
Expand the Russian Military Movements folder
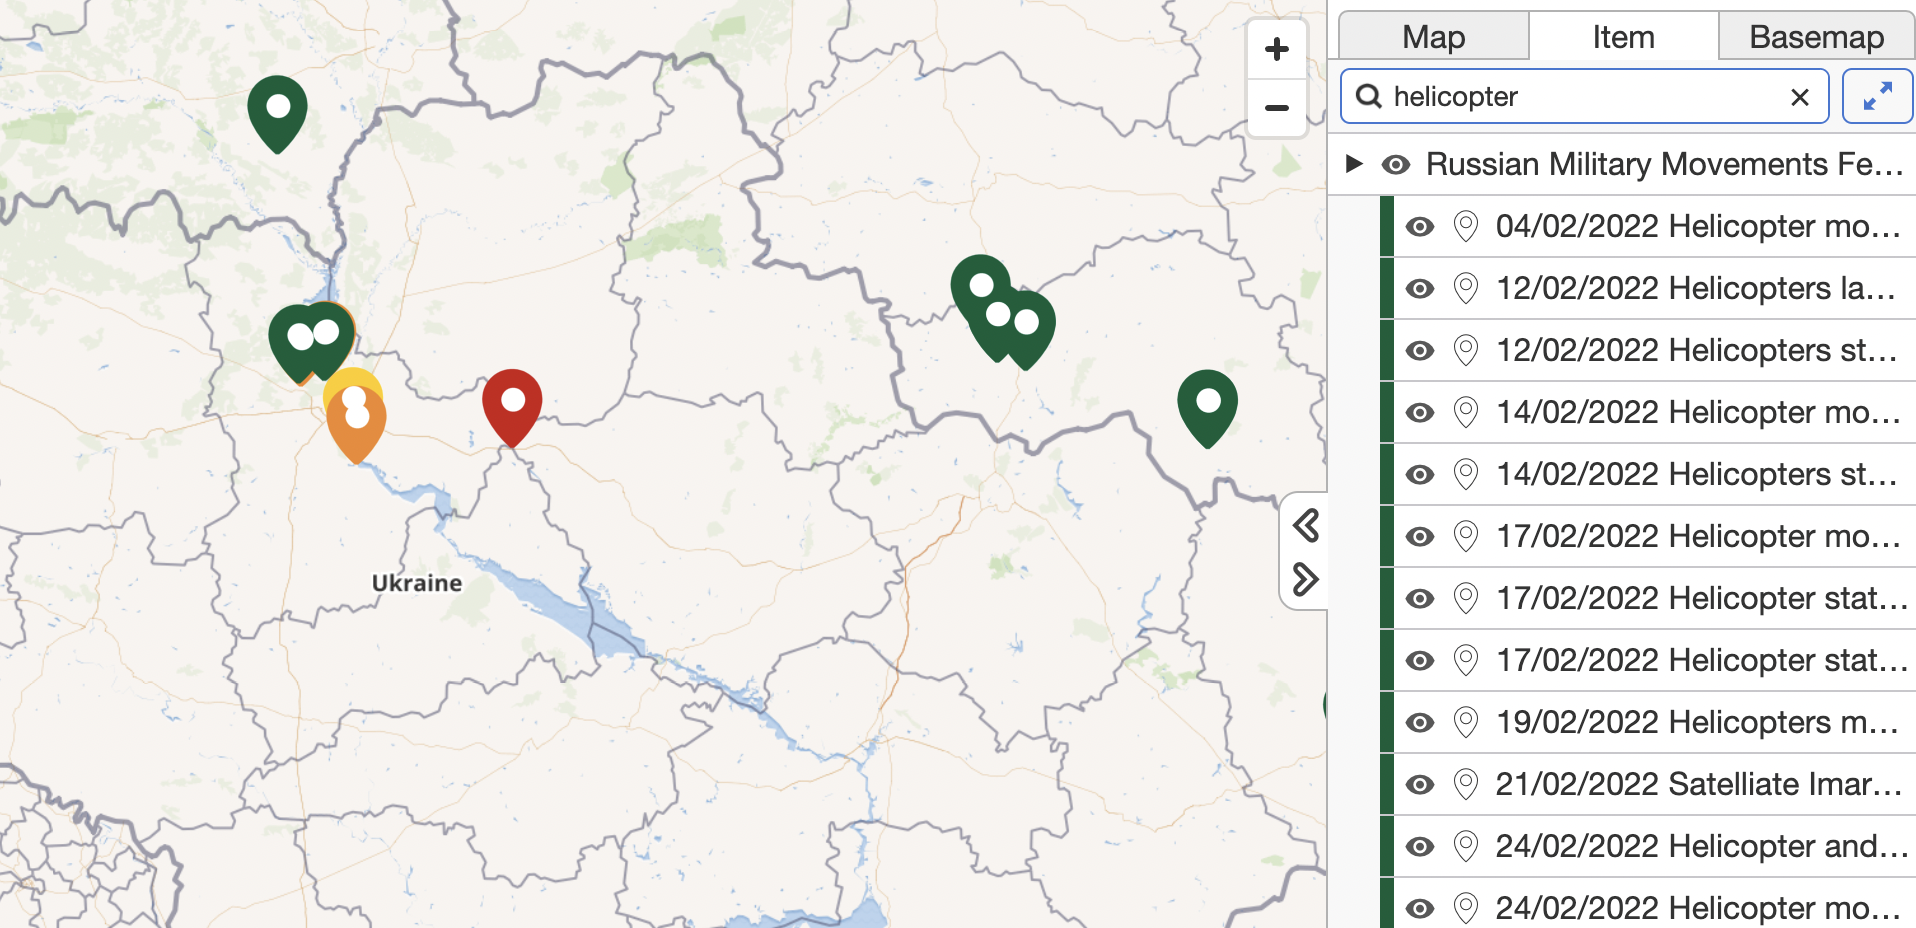1354,164
